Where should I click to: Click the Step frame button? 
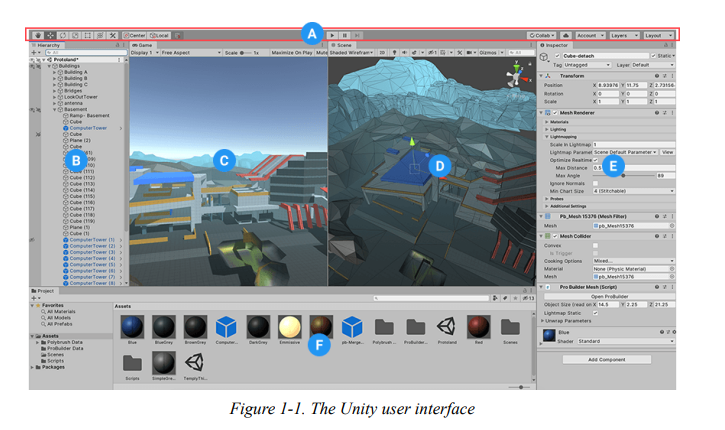click(357, 35)
